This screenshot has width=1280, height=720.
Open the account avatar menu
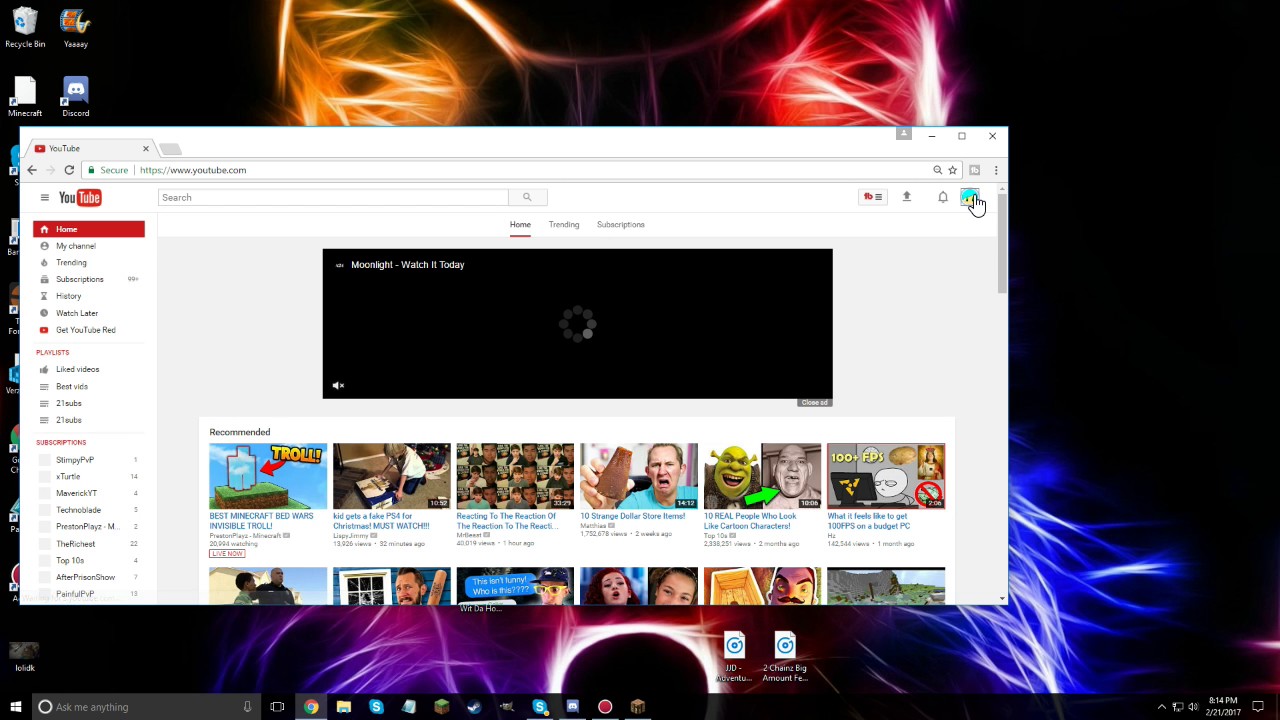pos(970,197)
